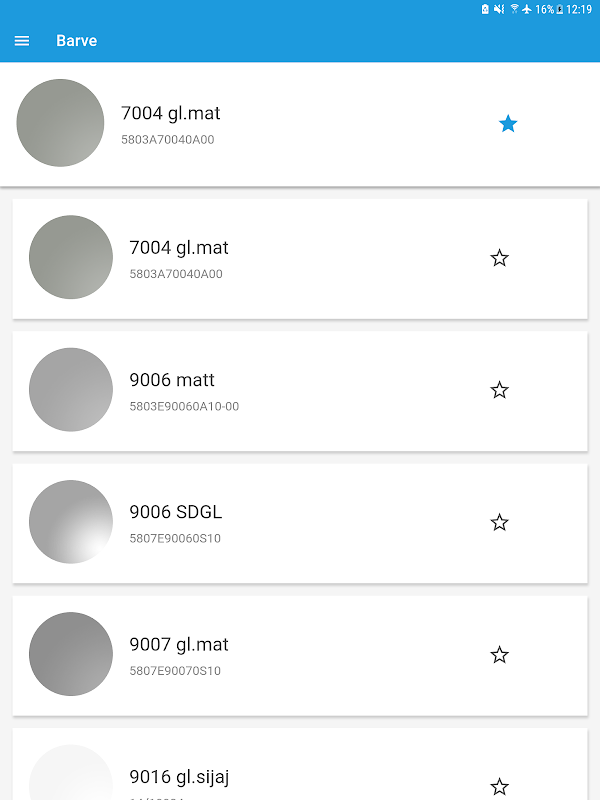
Task: Tap the star on 9016 gl.sijaj
Action: (x=500, y=786)
